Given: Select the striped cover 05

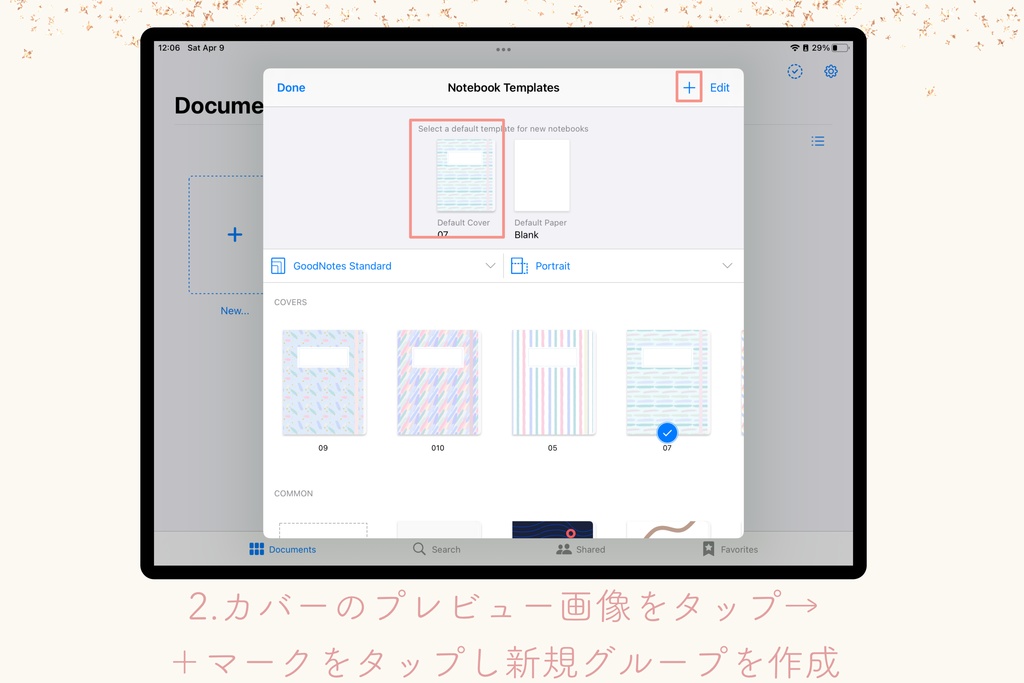Looking at the screenshot, I should click(552, 381).
